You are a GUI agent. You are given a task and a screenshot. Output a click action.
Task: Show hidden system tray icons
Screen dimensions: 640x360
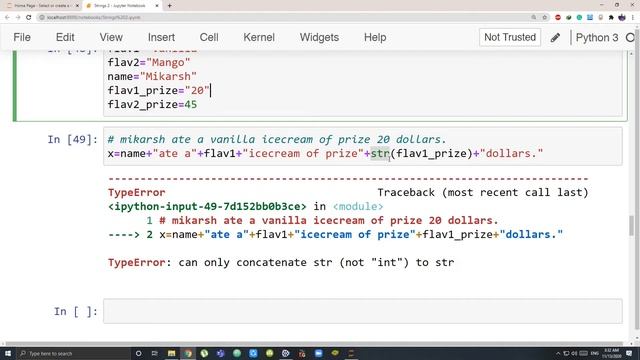click(558, 353)
